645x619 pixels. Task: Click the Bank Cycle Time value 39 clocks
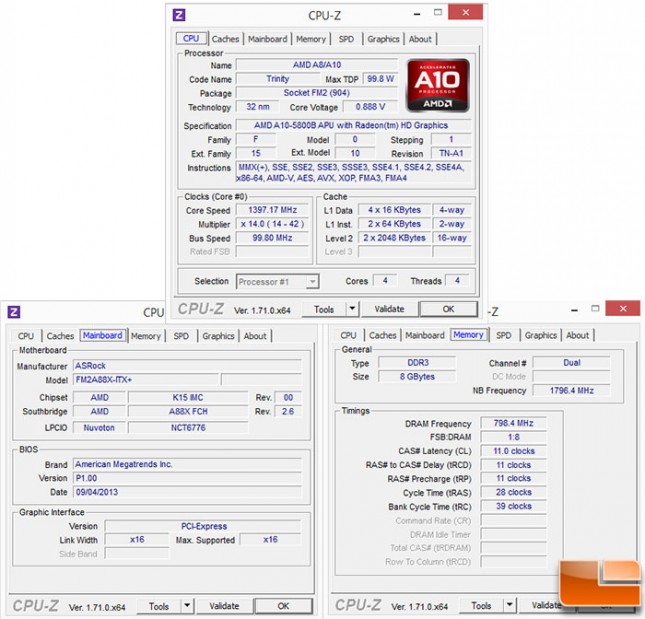[513, 506]
